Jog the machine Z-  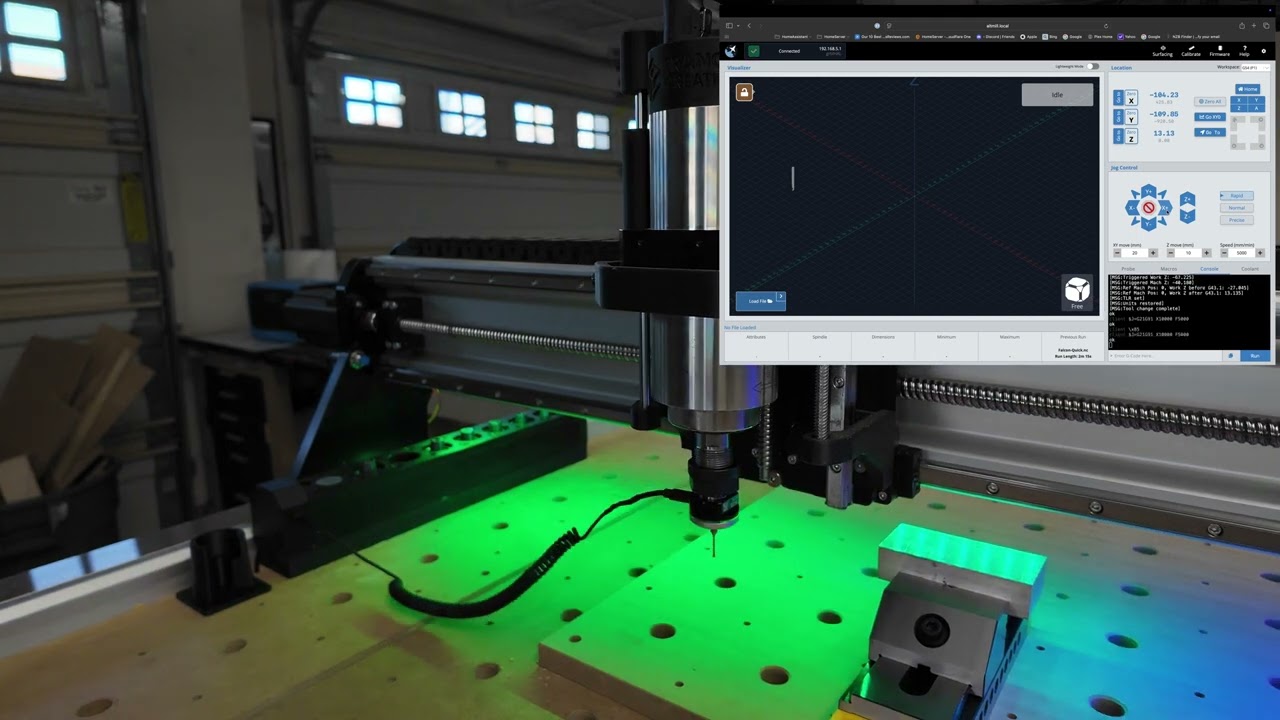point(1187,216)
